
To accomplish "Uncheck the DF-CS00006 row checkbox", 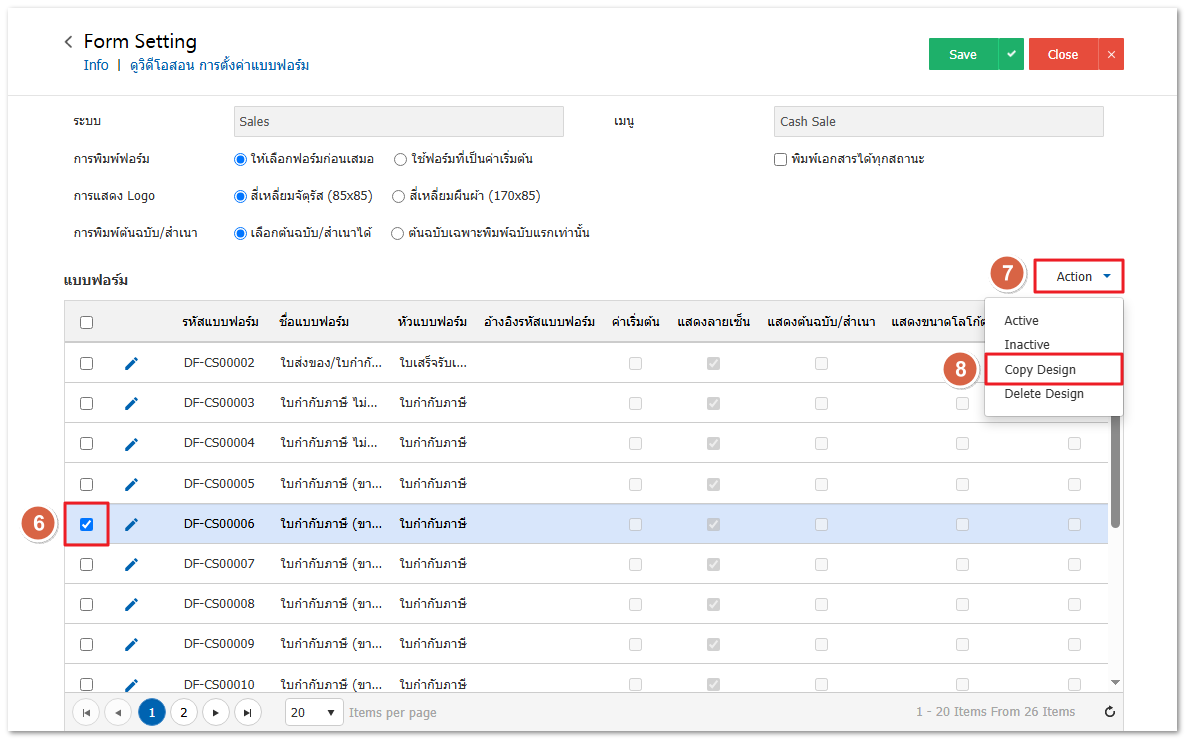I will tap(86, 524).
